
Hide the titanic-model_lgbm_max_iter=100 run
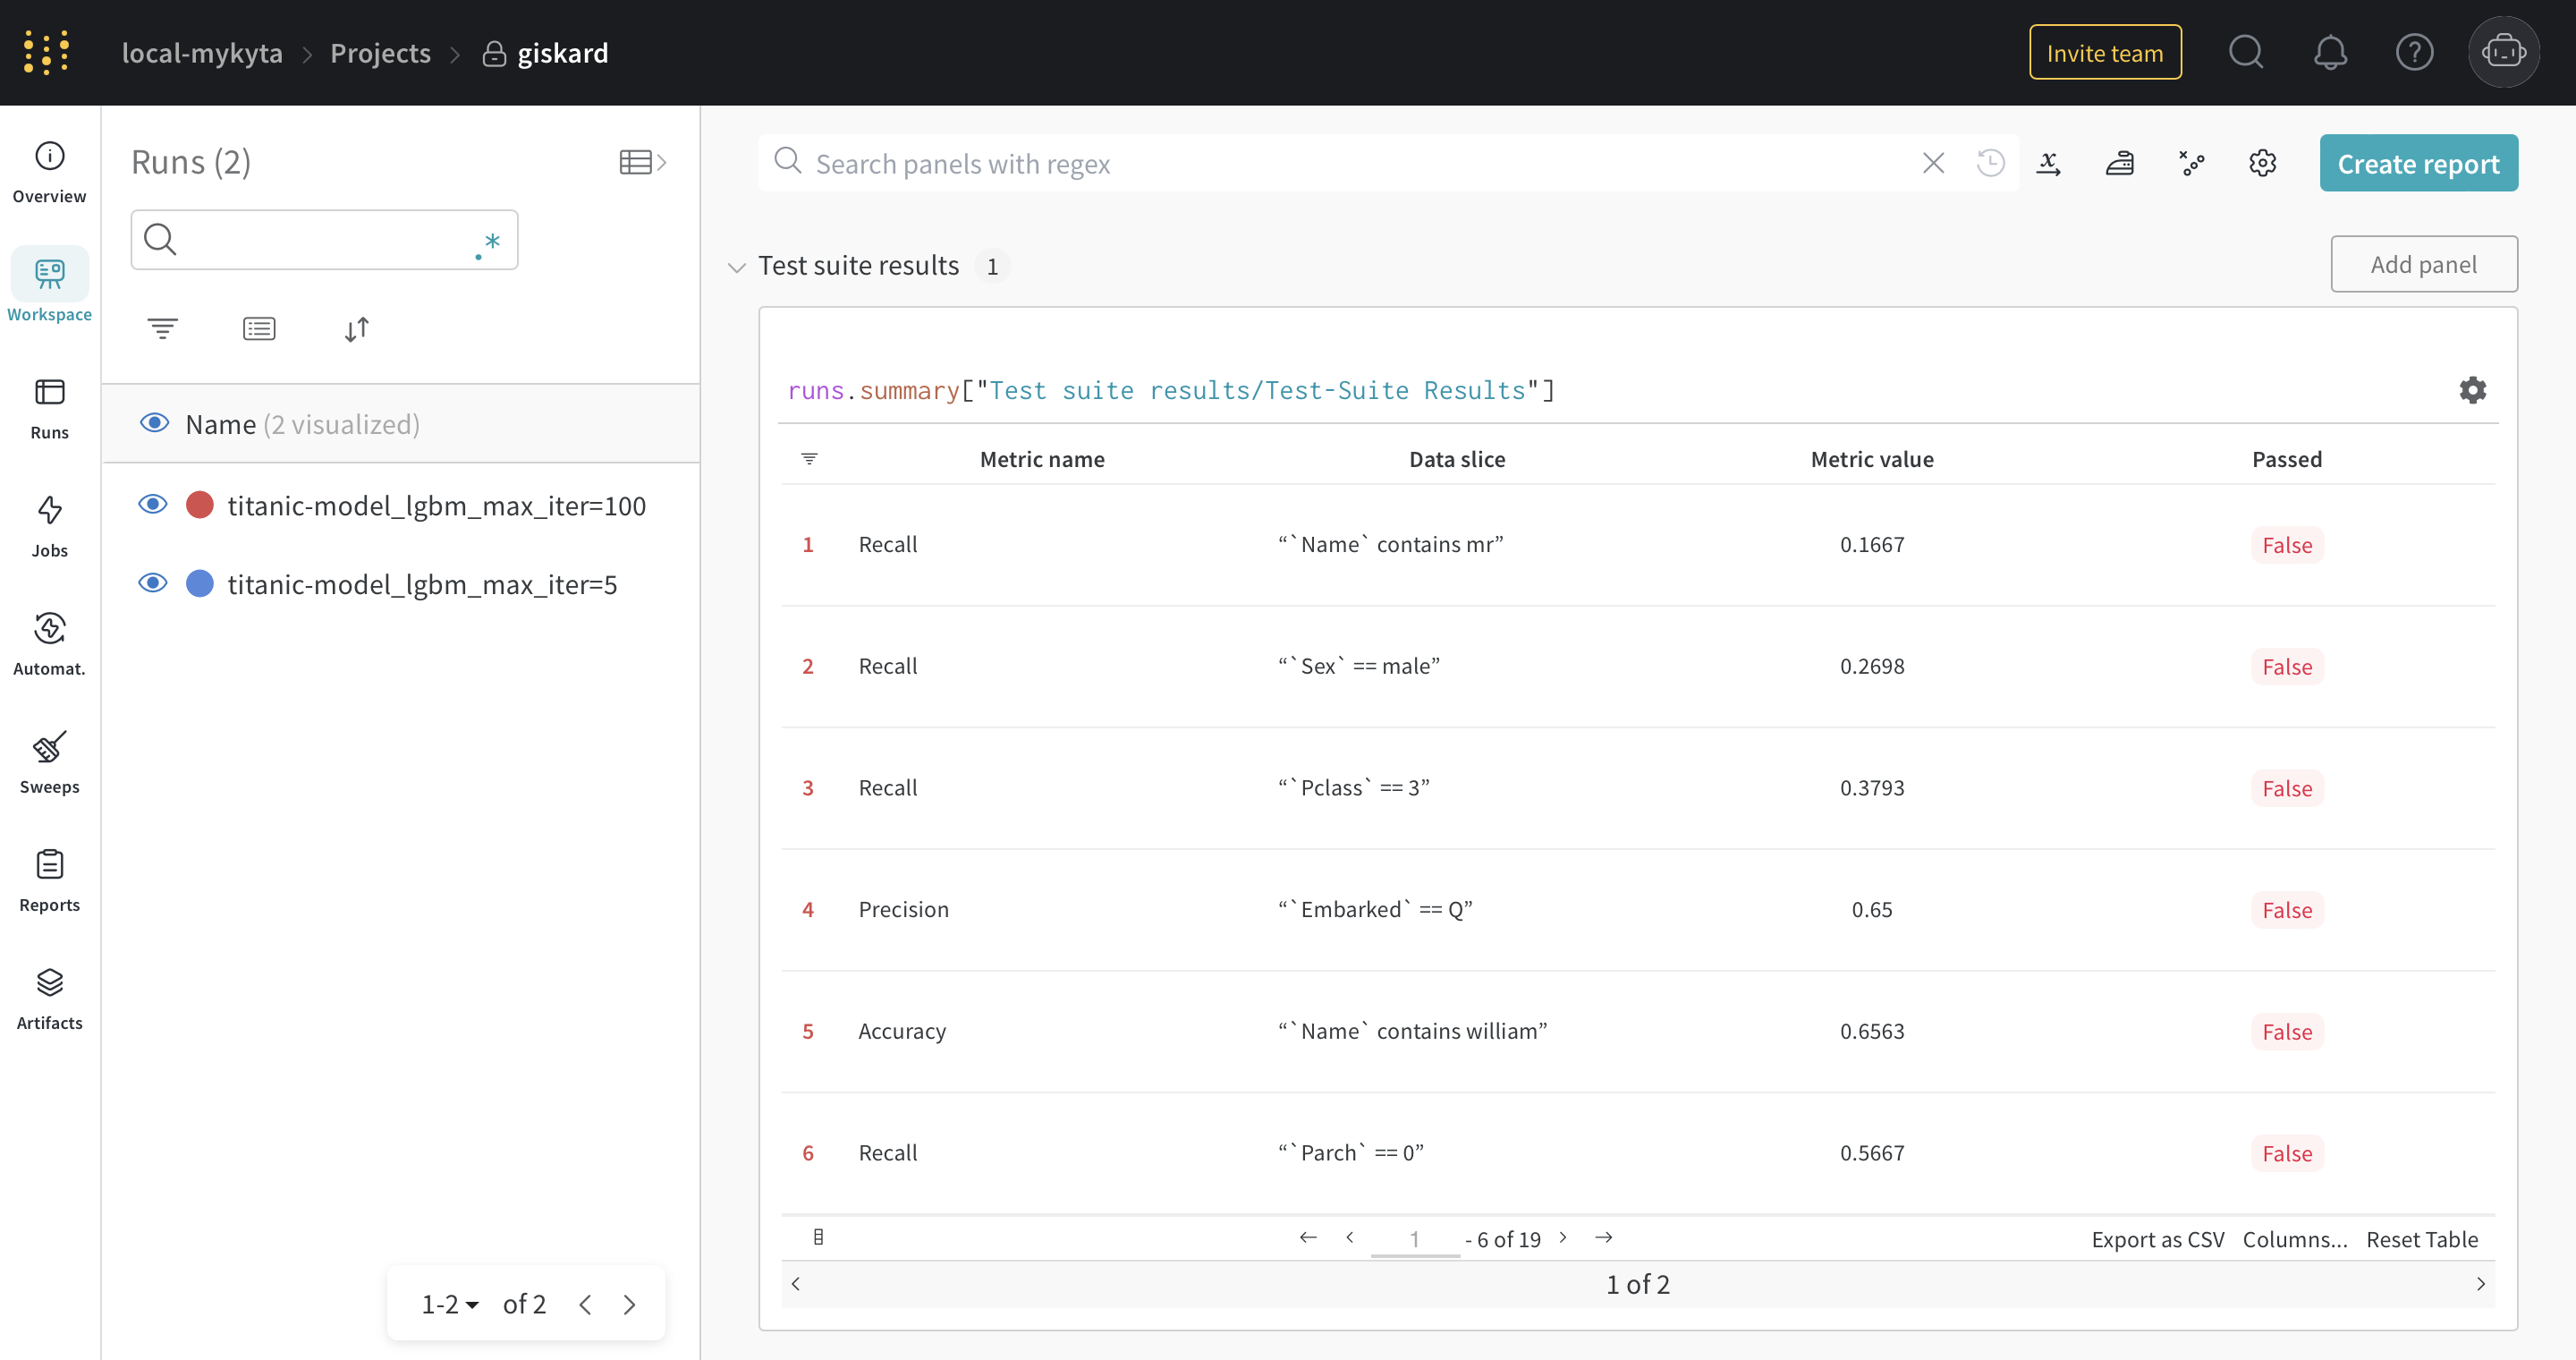point(152,504)
